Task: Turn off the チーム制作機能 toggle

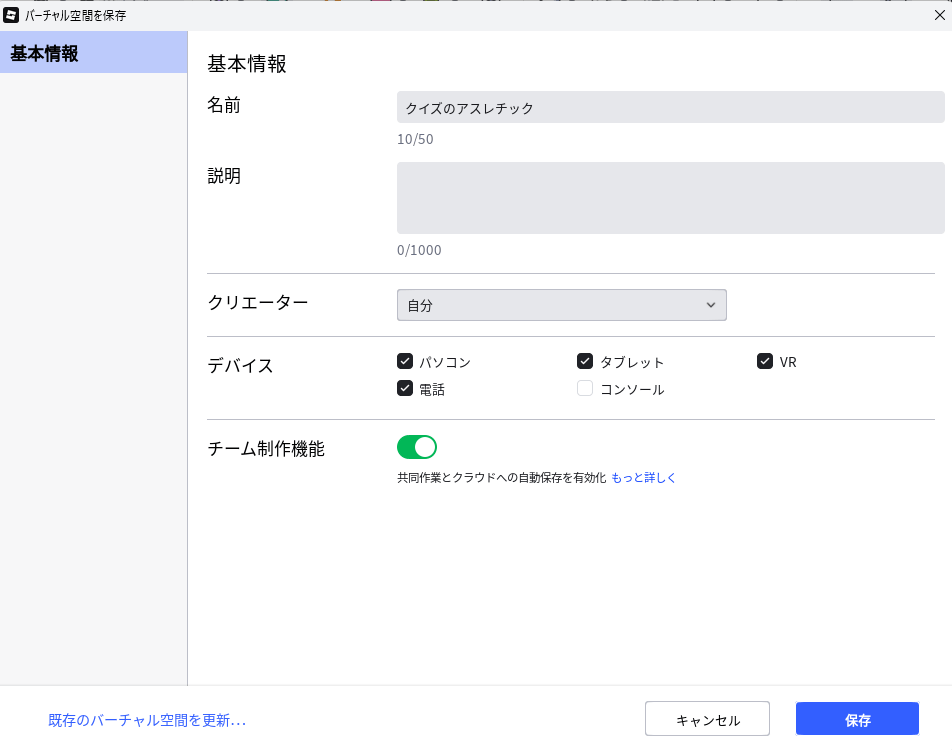Action: coord(416,447)
